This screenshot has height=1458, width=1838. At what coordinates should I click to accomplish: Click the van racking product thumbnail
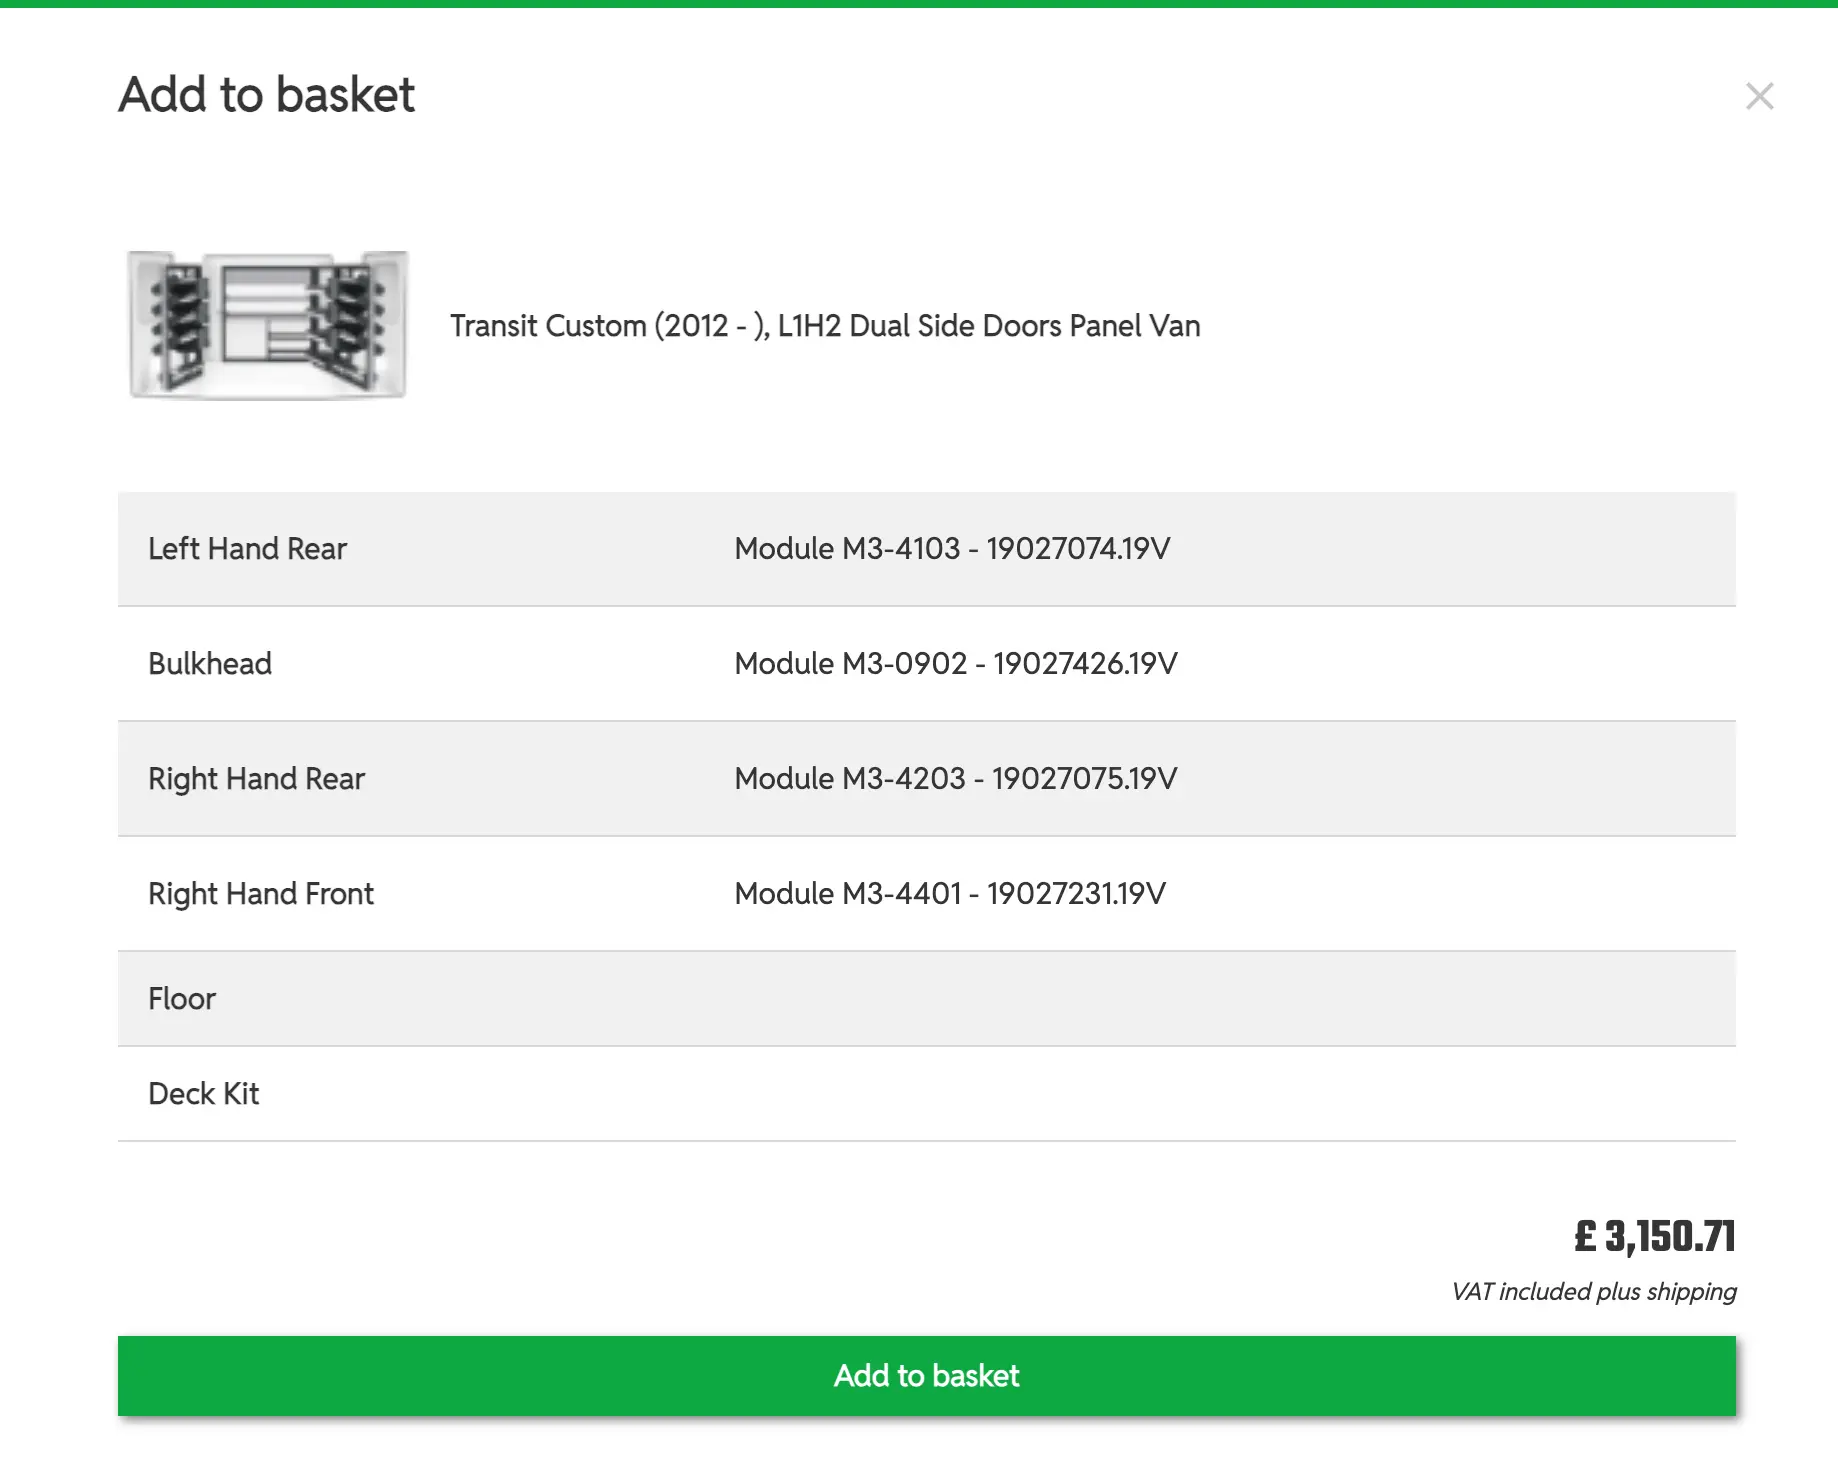[268, 325]
